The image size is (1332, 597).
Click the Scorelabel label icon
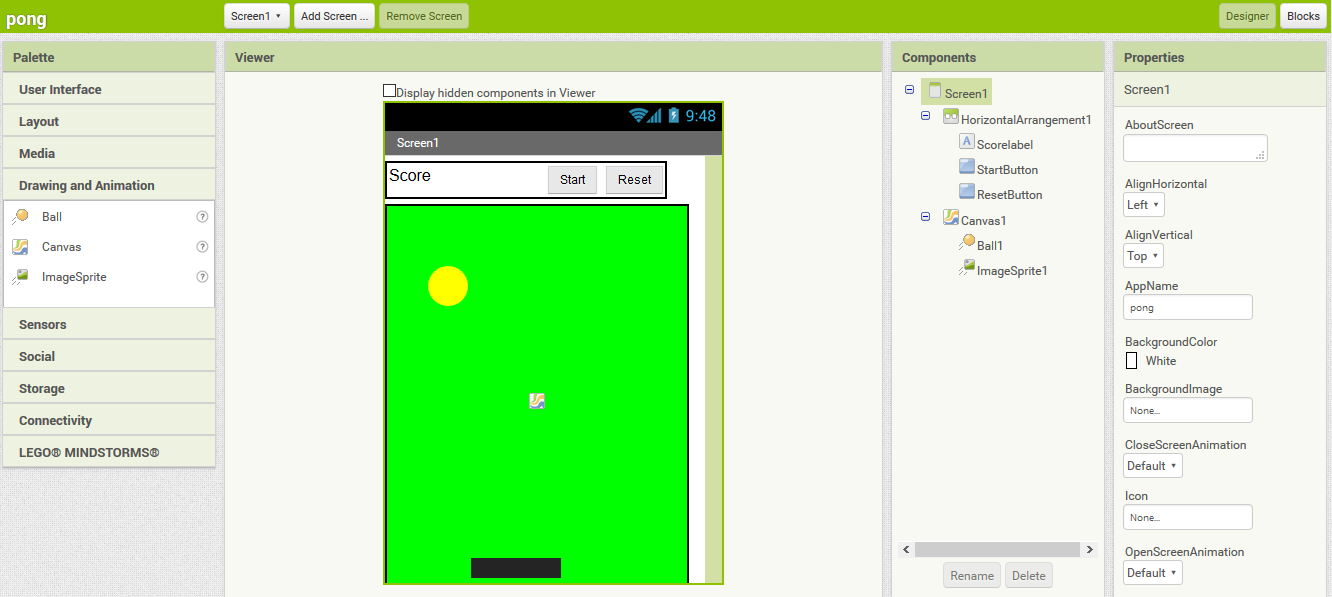click(967, 142)
